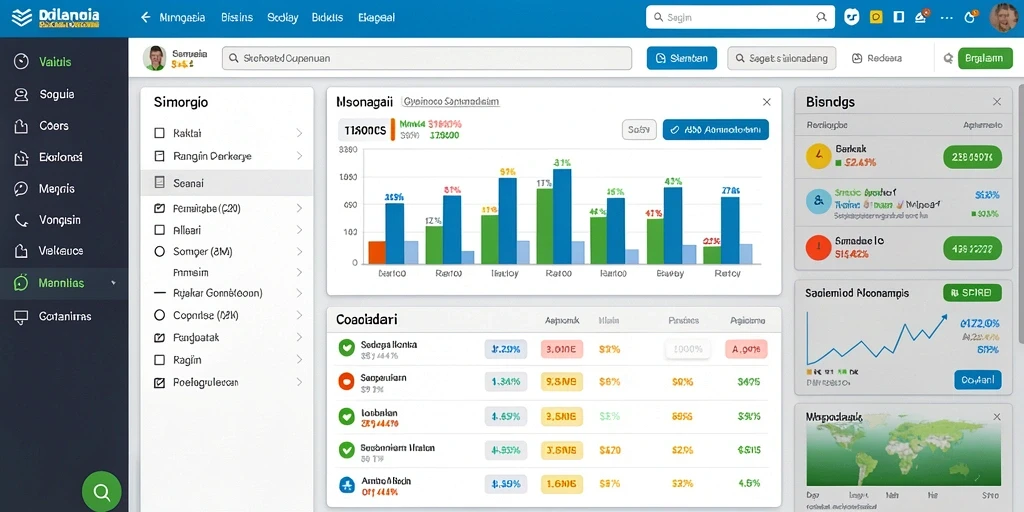Click the Stchoated Cupenuan search field
Viewport: 1024px width, 512px height.
click(427, 58)
